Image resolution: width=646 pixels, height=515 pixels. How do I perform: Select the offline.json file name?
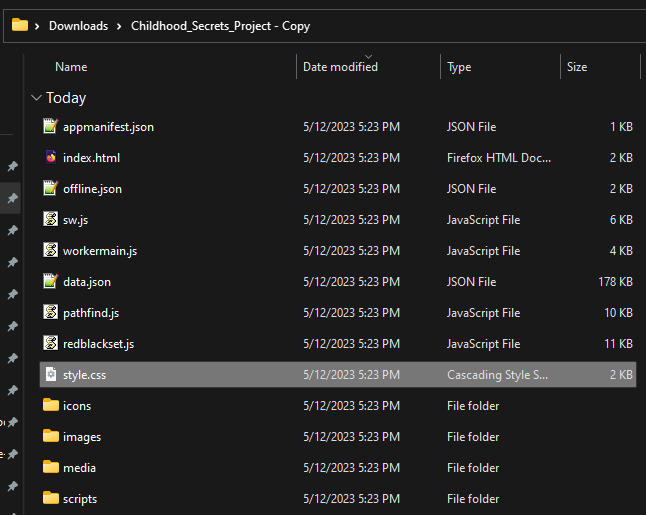point(92,189)
